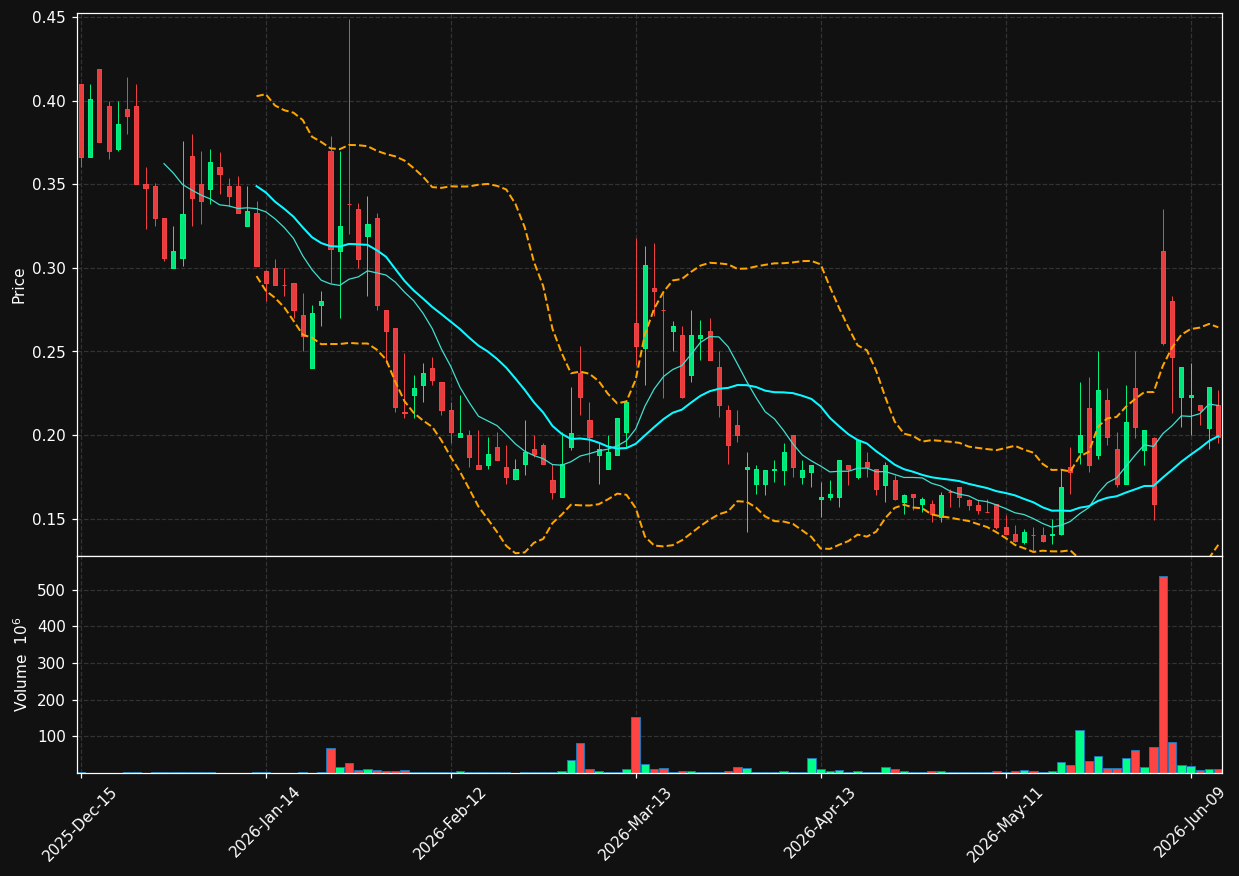Click the 2025-Dec-15 date label

point(79,824)
